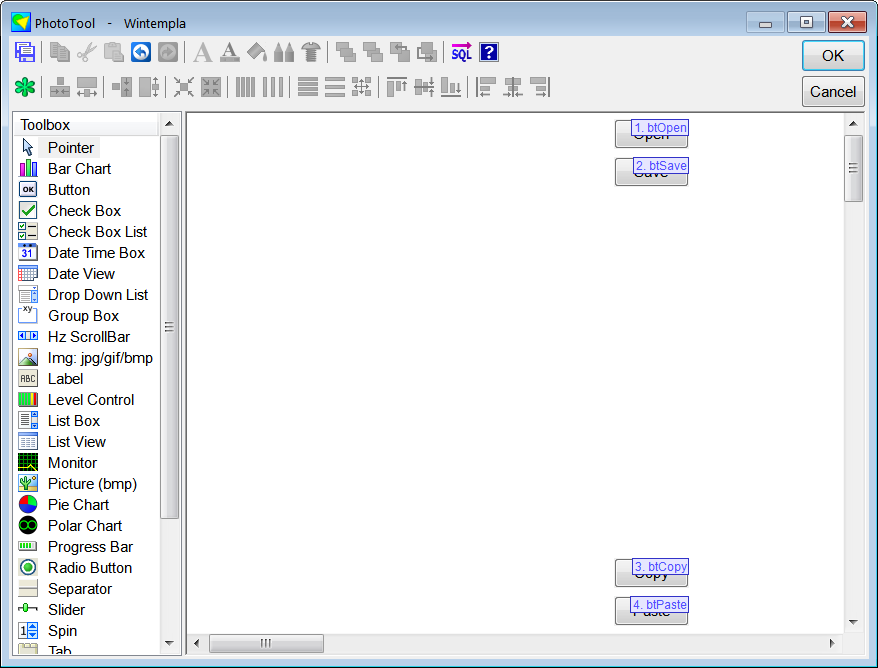Select Check Box List in Toolbox
Viewport: 878px width, 668px height.
click(97, 232)
